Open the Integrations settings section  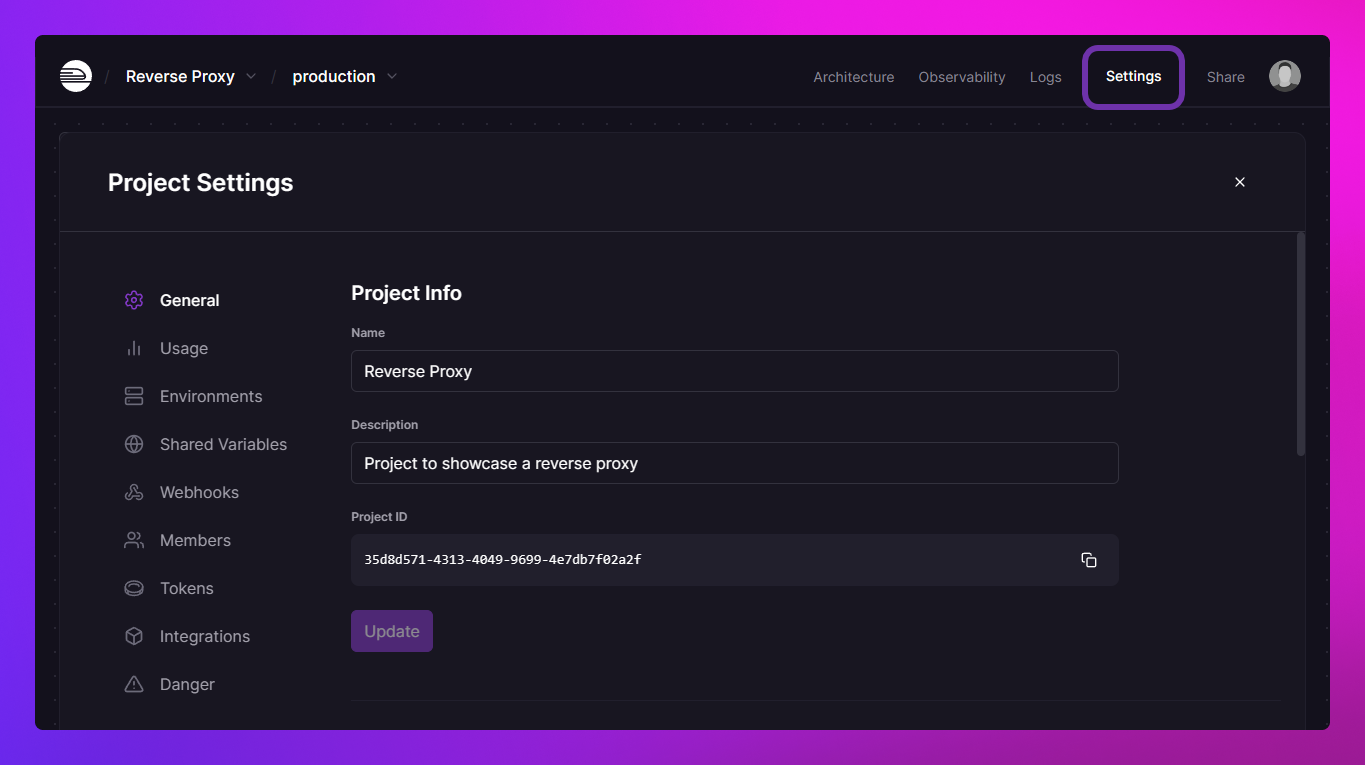click(205, 636)
